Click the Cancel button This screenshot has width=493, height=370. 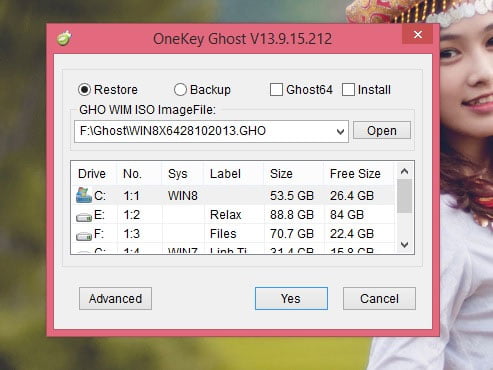pos(379,298)
